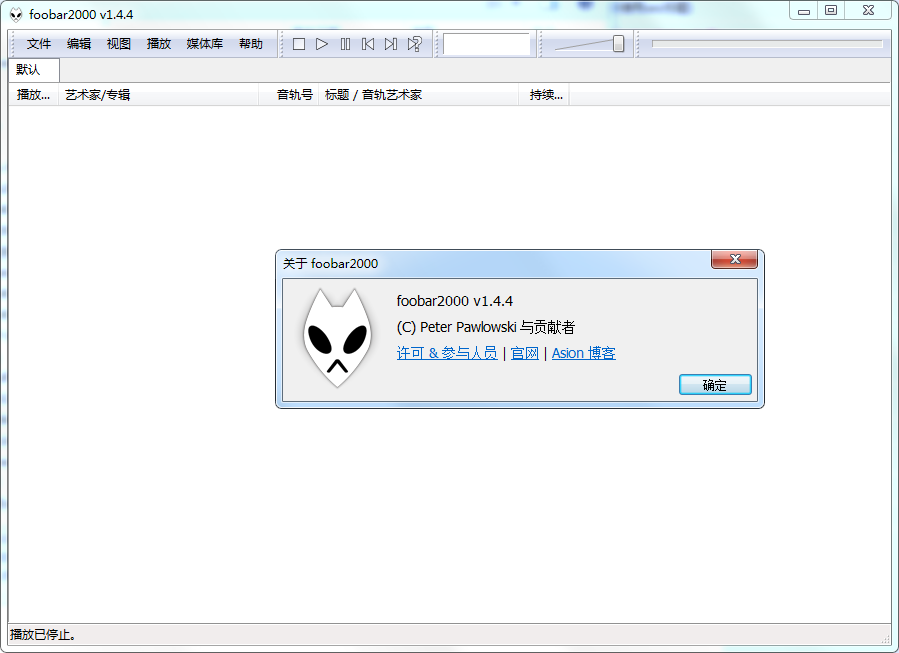Minimize the foobar2000 main window

[804, 11]
